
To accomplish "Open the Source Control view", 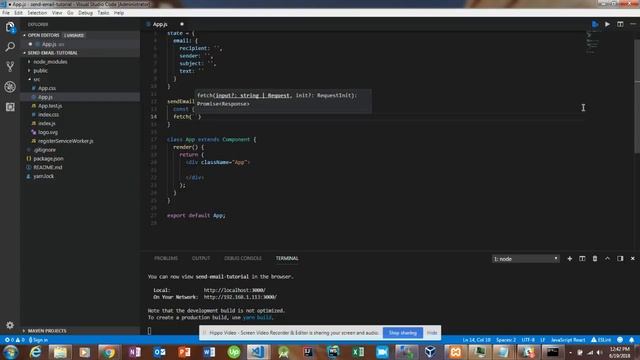I will pos(10,67).
